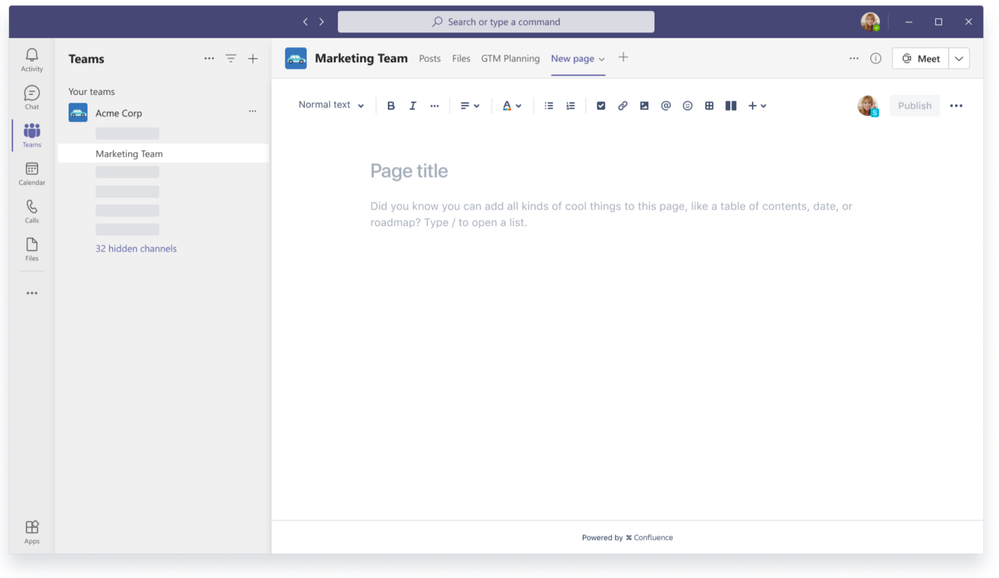This screenshot has width=999, height=578.
Task: Open the Calendar view
Action: pos(32,173)
